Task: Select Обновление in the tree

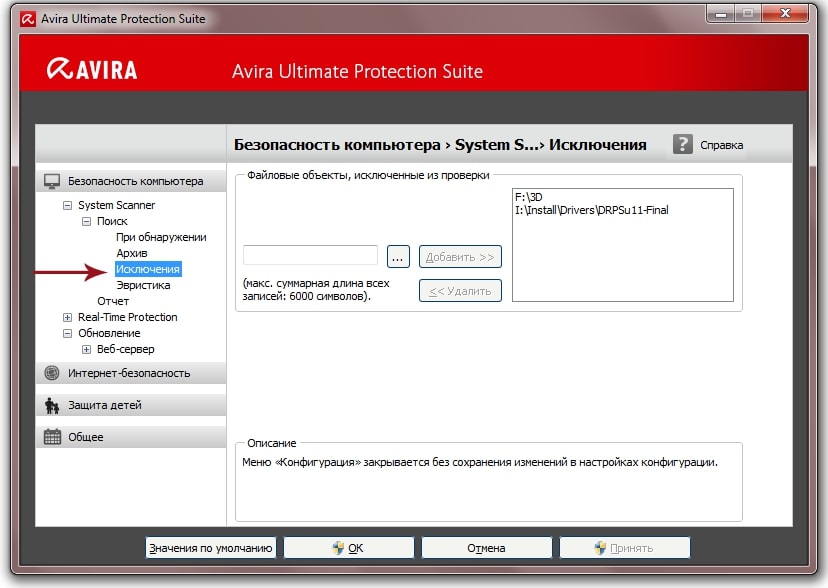Action: pyautogui.click(x=109, y=333)
